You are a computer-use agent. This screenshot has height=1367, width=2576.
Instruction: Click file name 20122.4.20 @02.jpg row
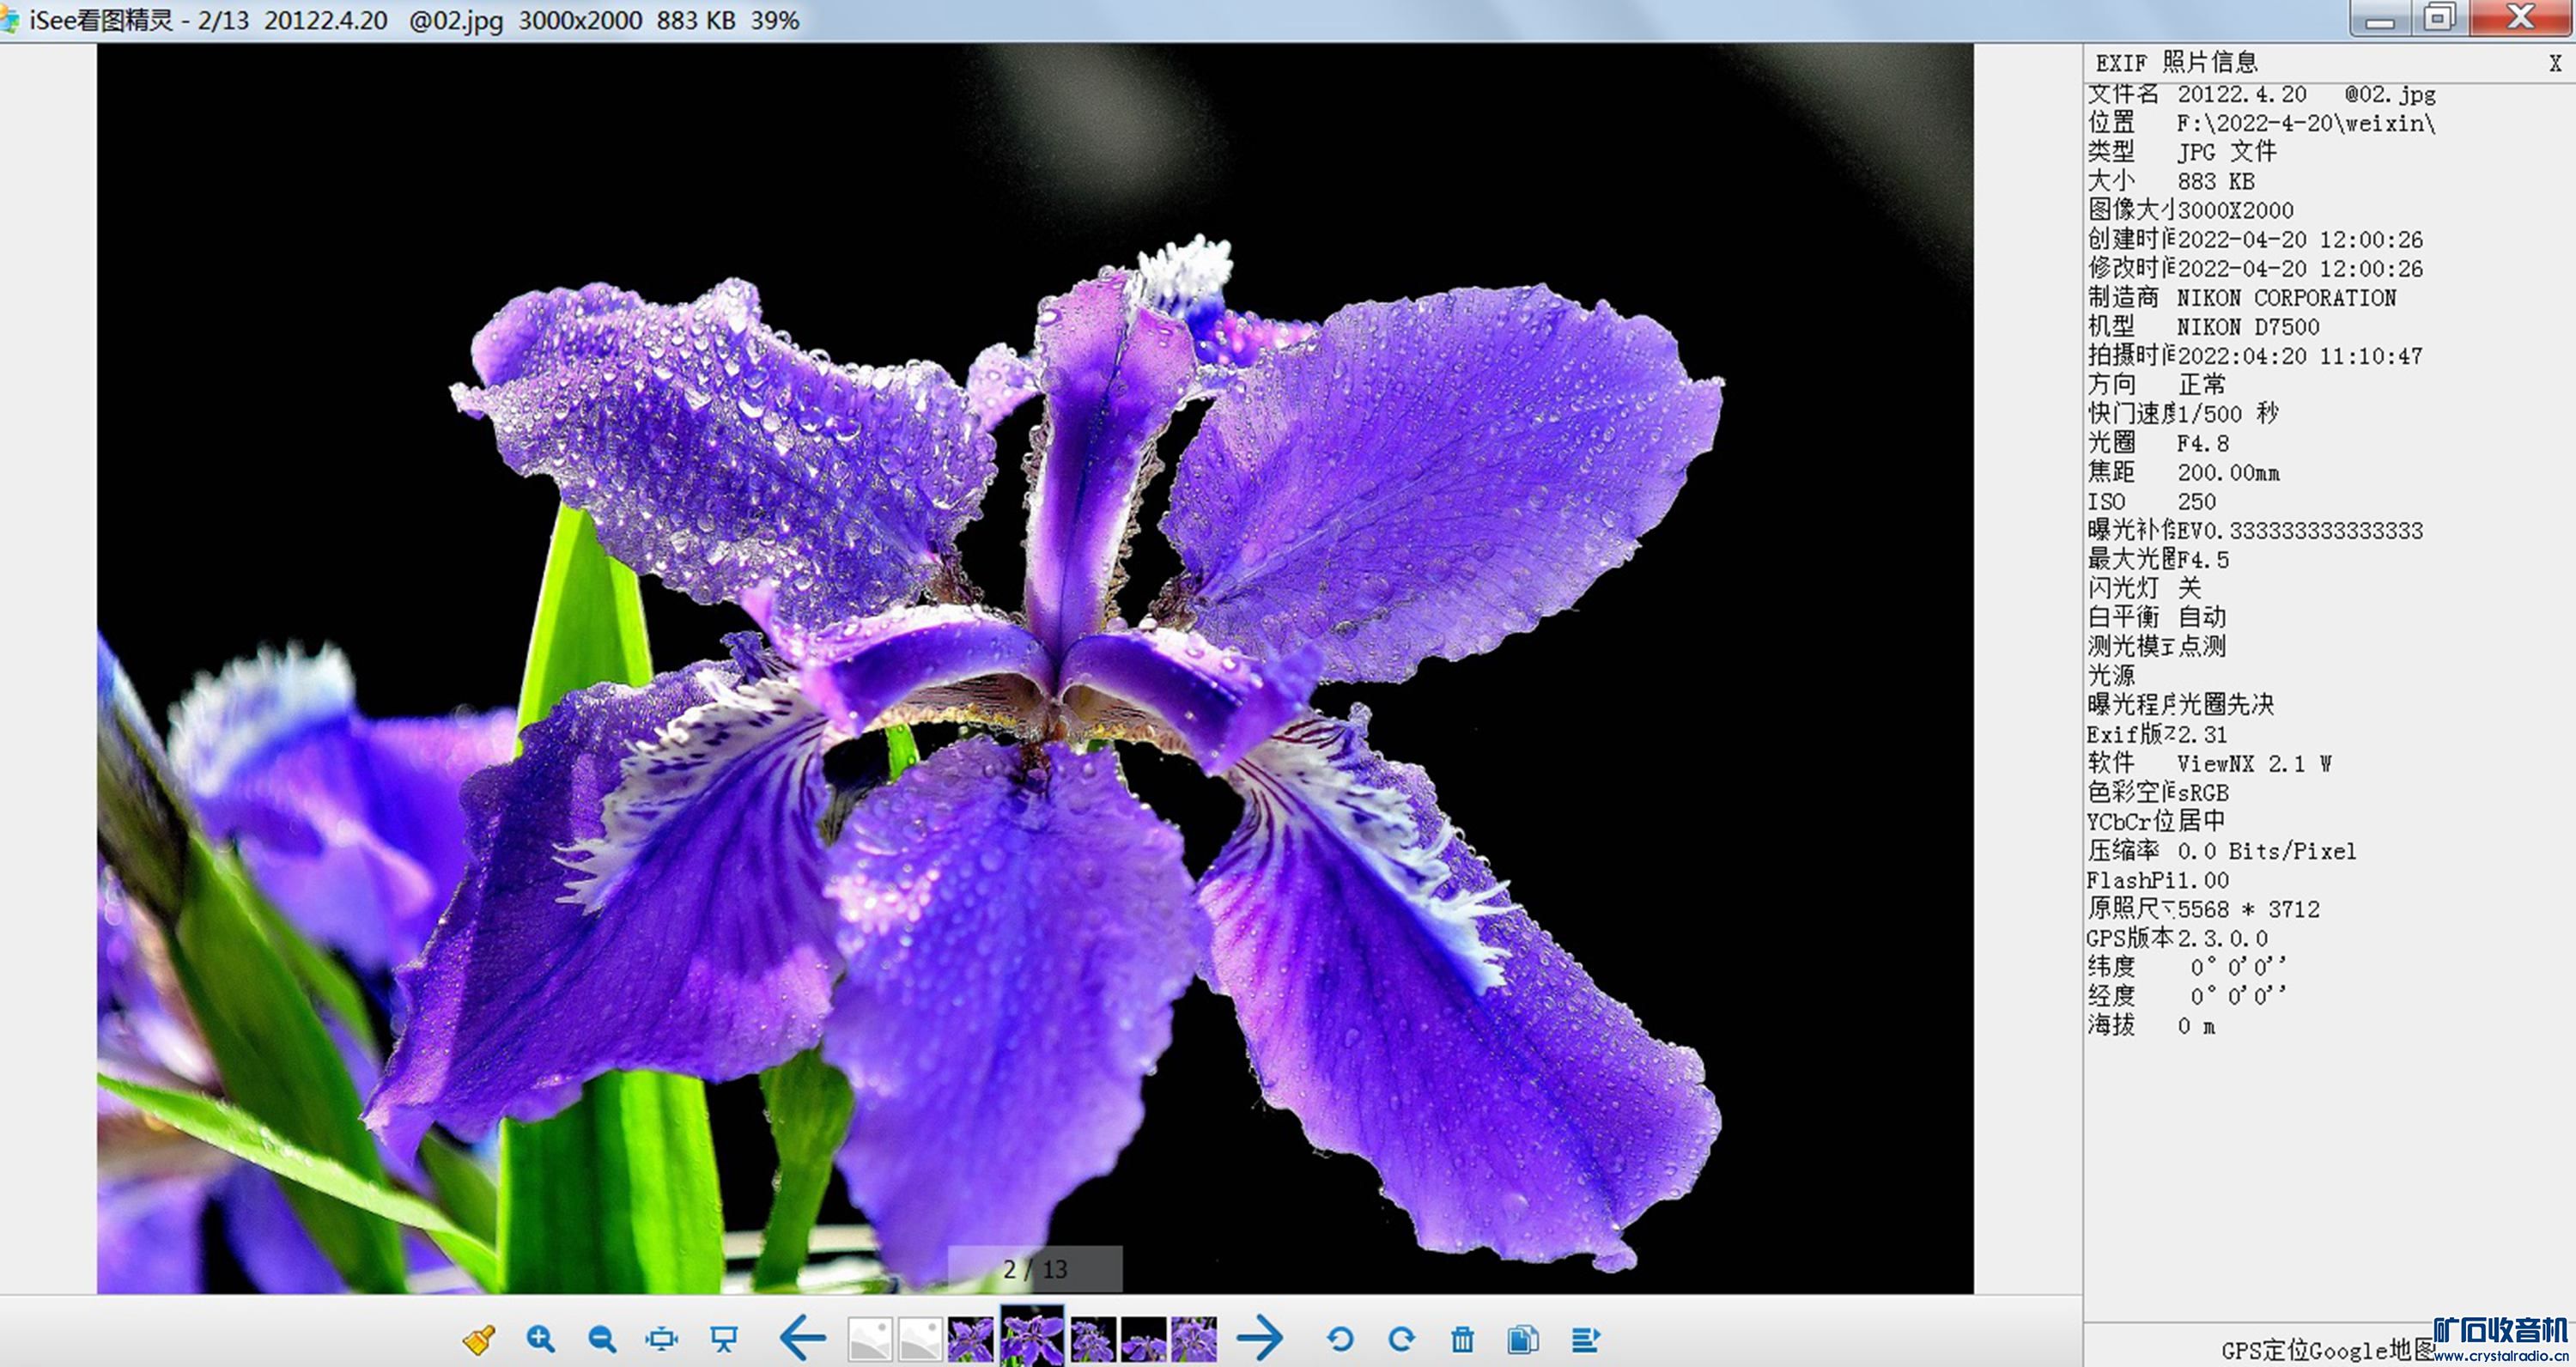[x=2262, y=94]
